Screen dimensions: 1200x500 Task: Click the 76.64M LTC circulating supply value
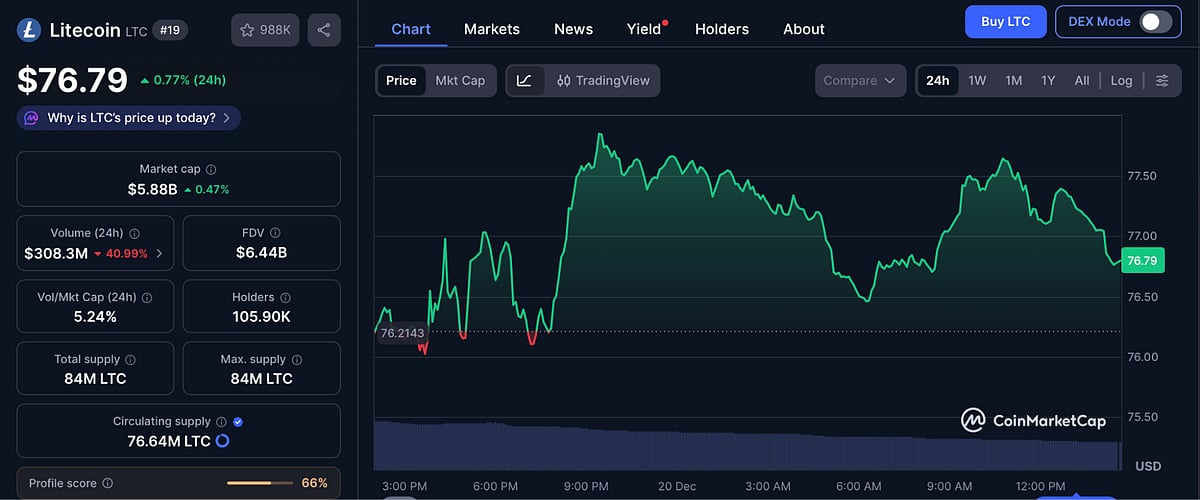pyautogui.click(x=169, y=441)
